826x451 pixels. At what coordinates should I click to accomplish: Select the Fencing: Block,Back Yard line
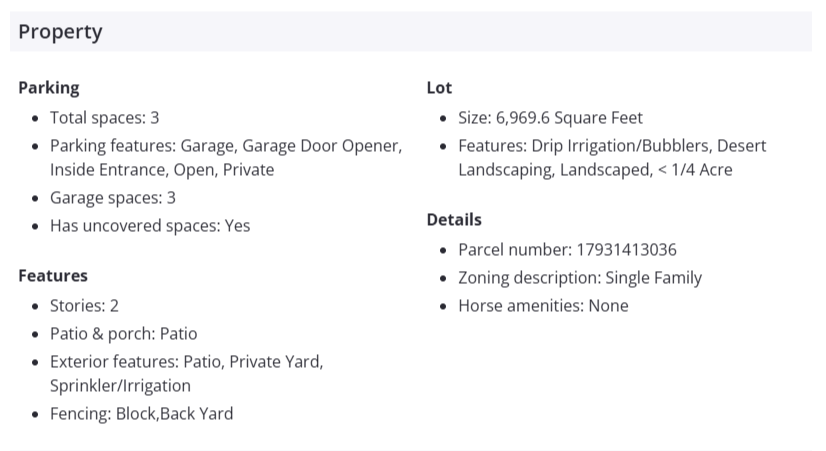point(141,414)
